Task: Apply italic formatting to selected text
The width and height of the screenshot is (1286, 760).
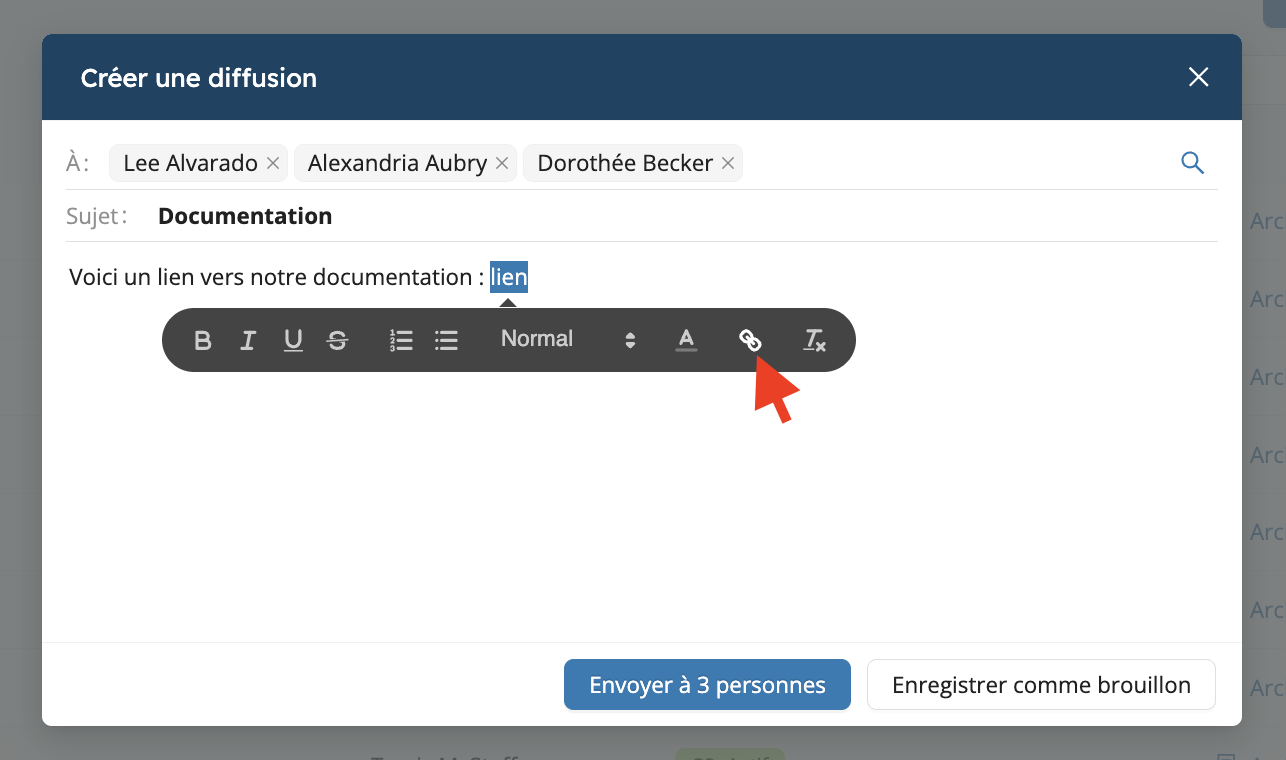Action: 248,341
